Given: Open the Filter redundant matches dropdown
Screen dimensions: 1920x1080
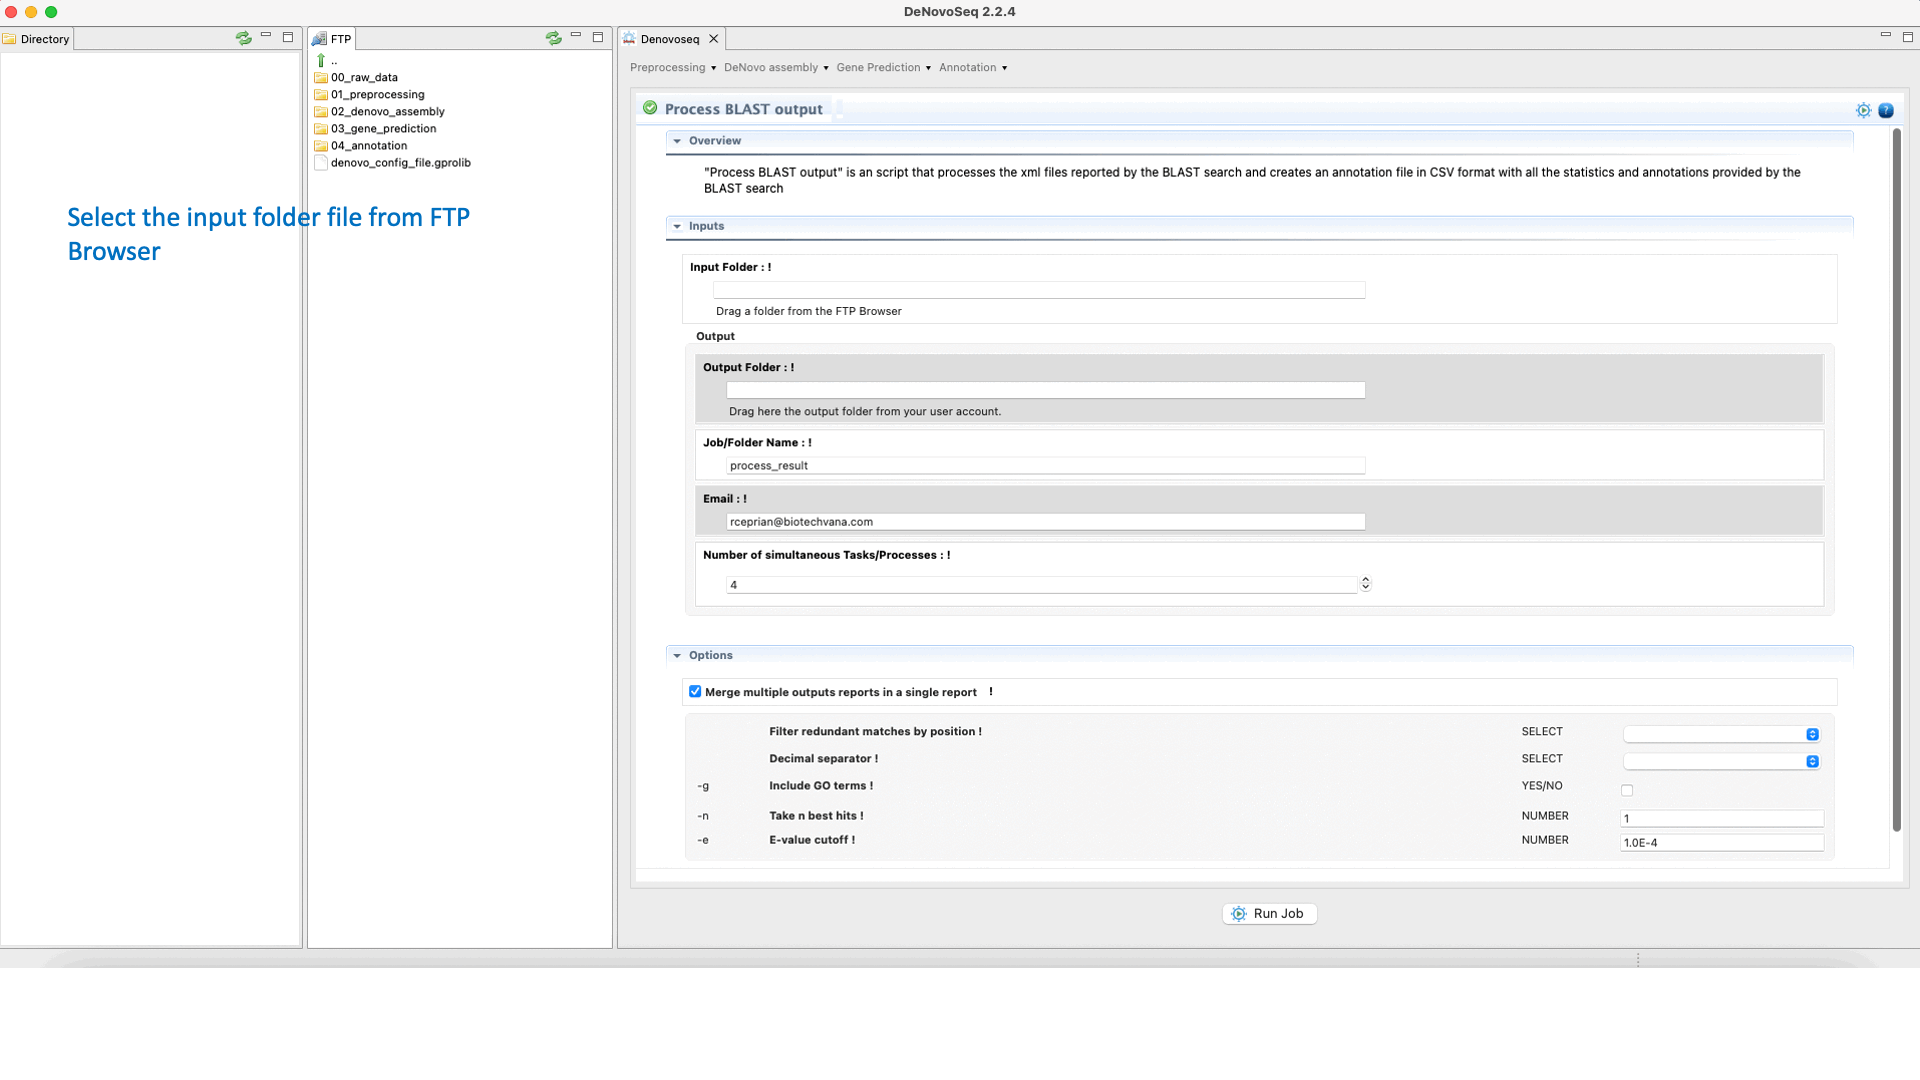Looking at the screenshot, I should click(x=1721, y=735).
